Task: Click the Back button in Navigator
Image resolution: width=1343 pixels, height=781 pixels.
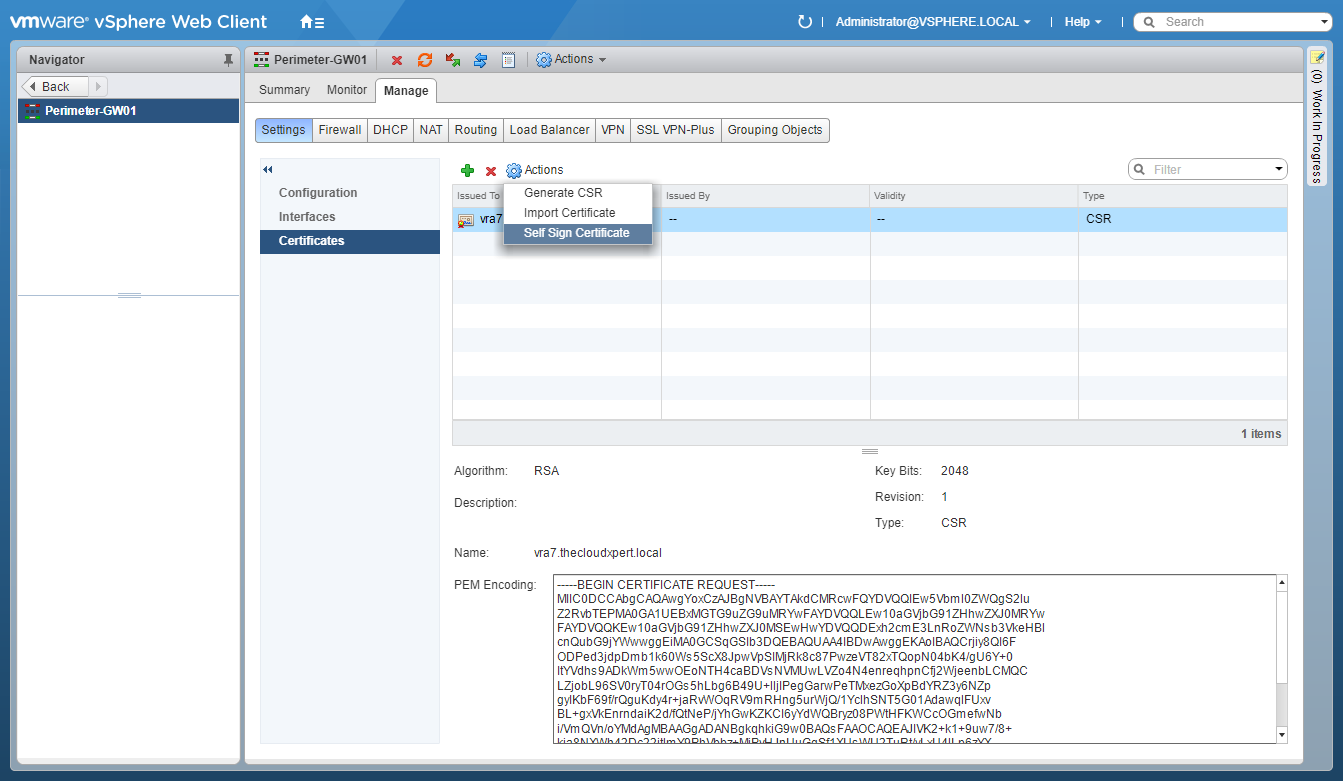Action: [x=55, y=87]
